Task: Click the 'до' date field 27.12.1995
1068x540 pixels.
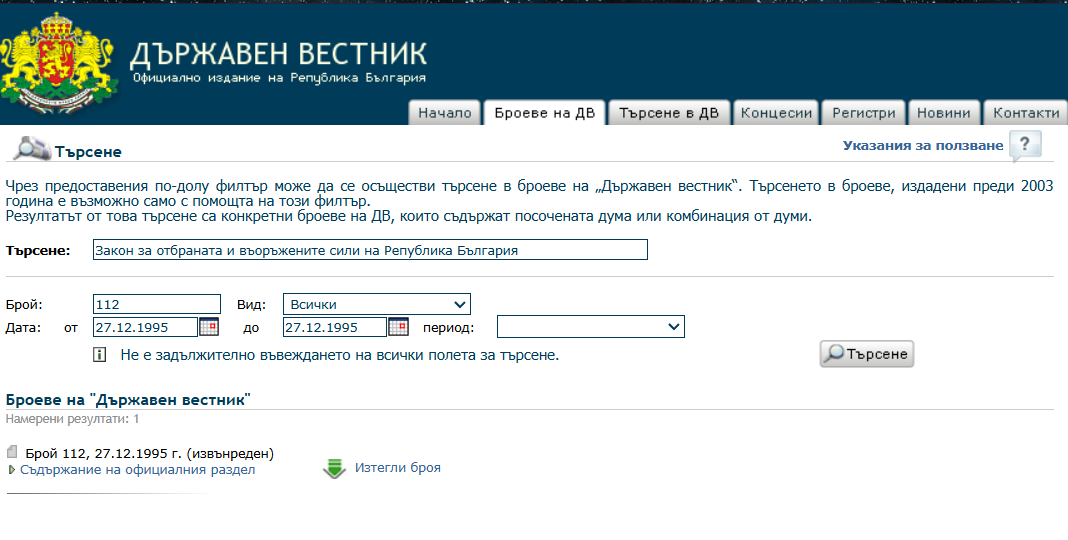Action: click(334, 327)
